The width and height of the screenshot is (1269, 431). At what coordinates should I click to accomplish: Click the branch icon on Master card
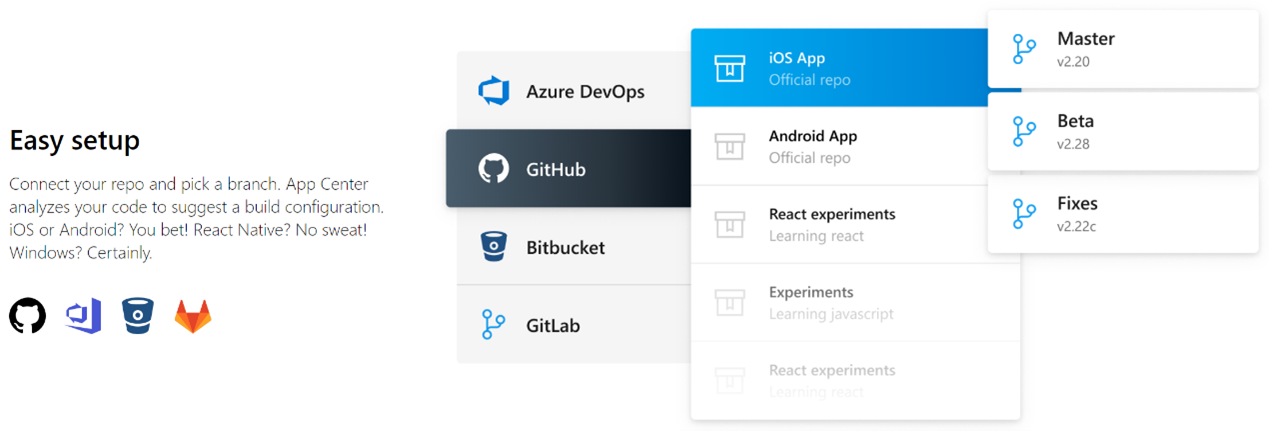[x=1024, y=50]
